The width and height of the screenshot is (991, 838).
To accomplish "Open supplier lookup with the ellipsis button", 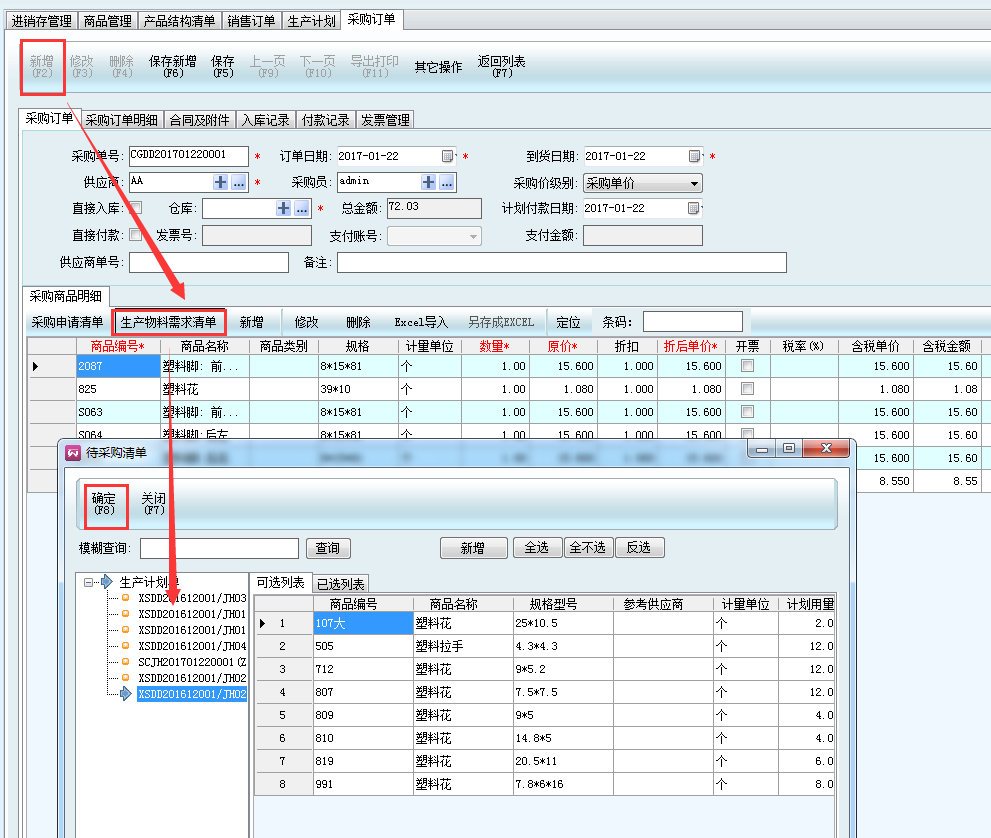I will tap(238, 182).
